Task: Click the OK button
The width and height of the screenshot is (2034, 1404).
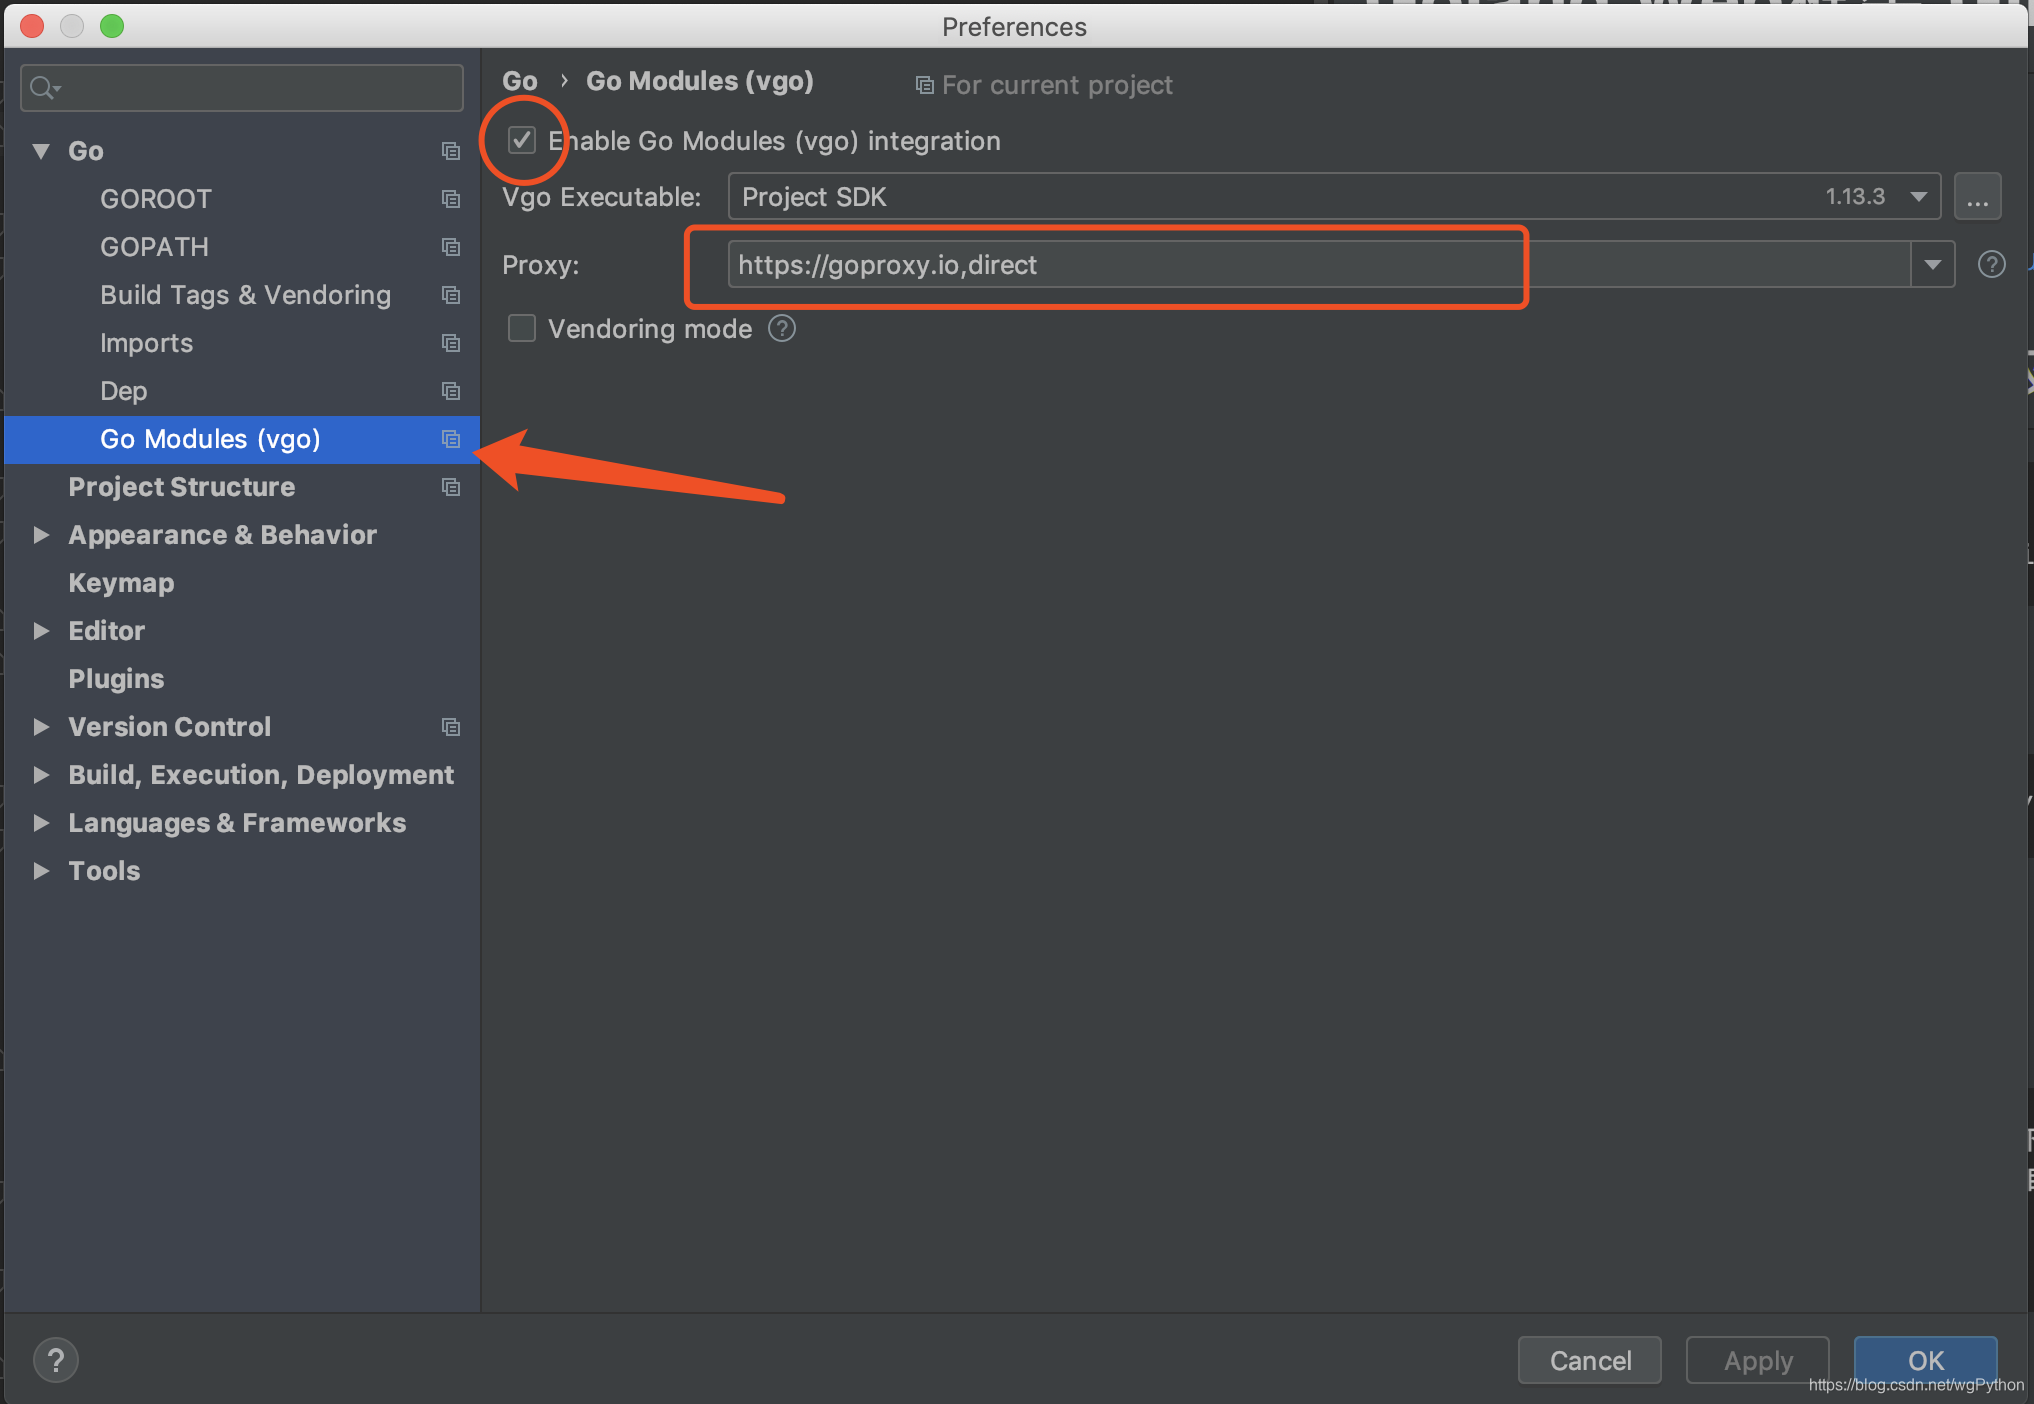Action: [x=1923, y=1358]
